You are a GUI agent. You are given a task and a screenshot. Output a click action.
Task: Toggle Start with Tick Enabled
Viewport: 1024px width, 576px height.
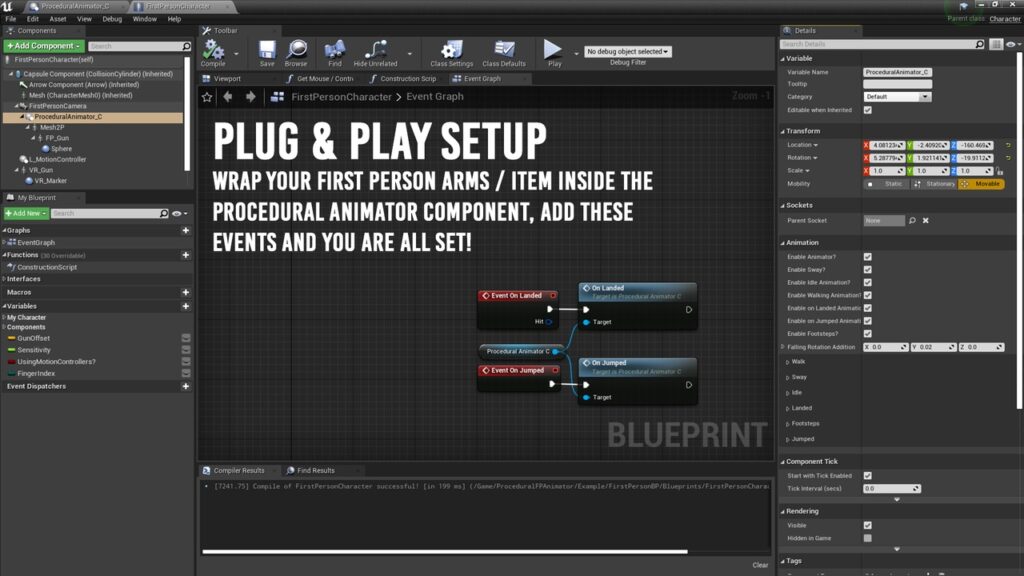867,476
